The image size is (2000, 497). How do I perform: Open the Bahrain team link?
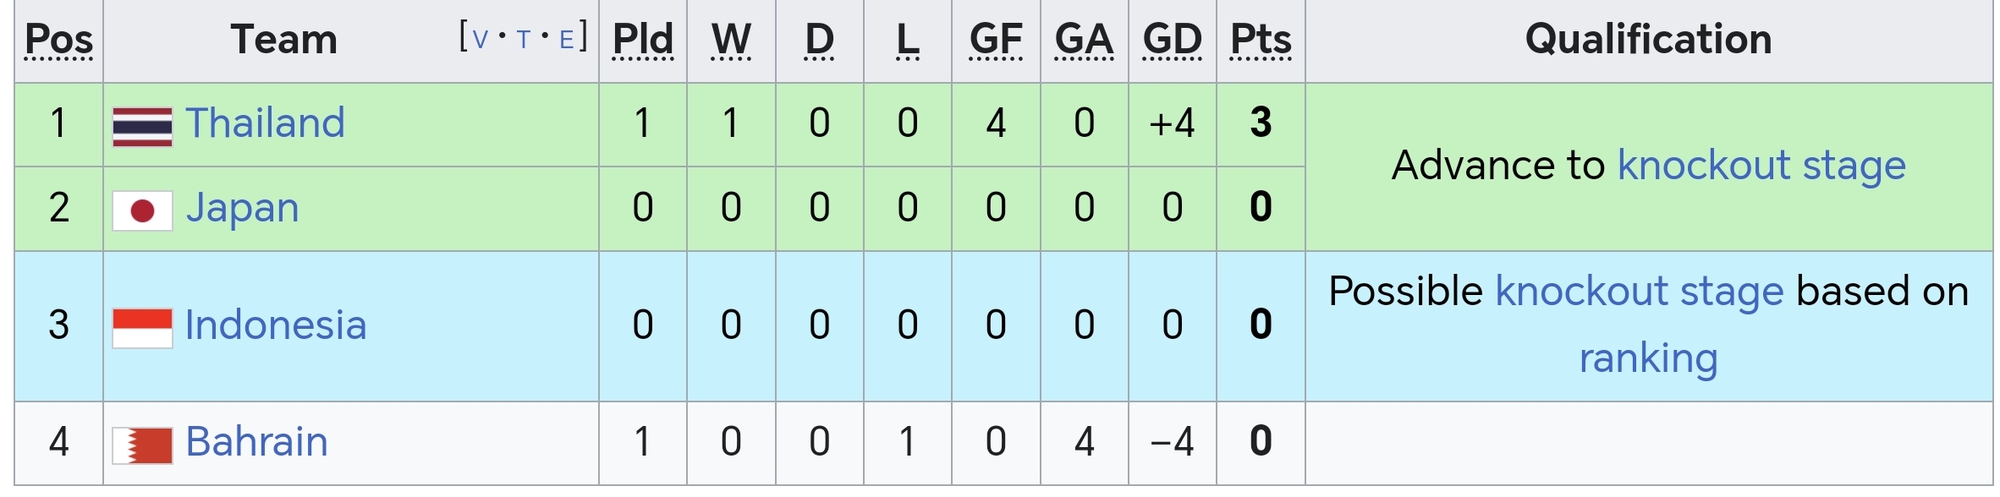point(257,441)
